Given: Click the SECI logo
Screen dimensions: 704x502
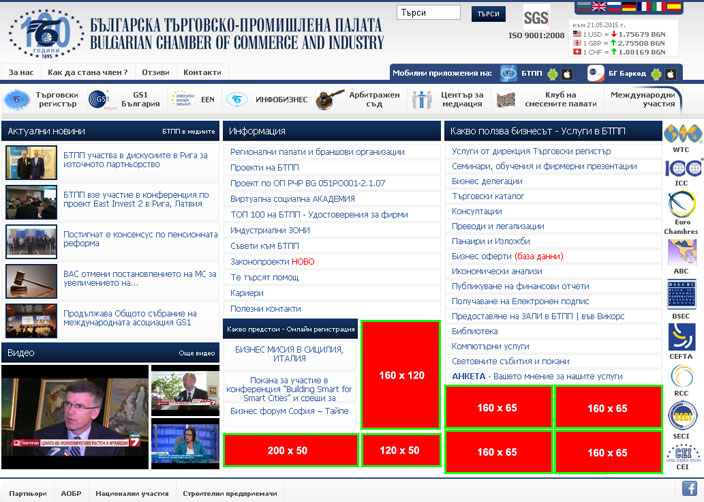Looking at the screenshot, I should [x=682, y=416].
